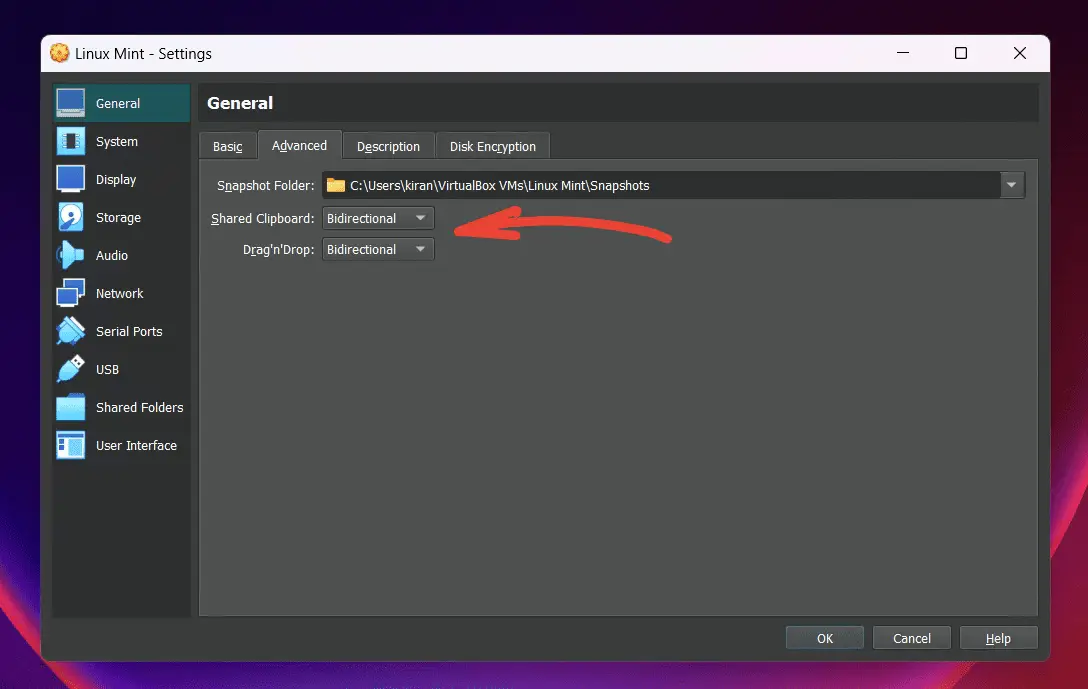Click the yellow folder icon in Snapshot Folder

[336, 185]
